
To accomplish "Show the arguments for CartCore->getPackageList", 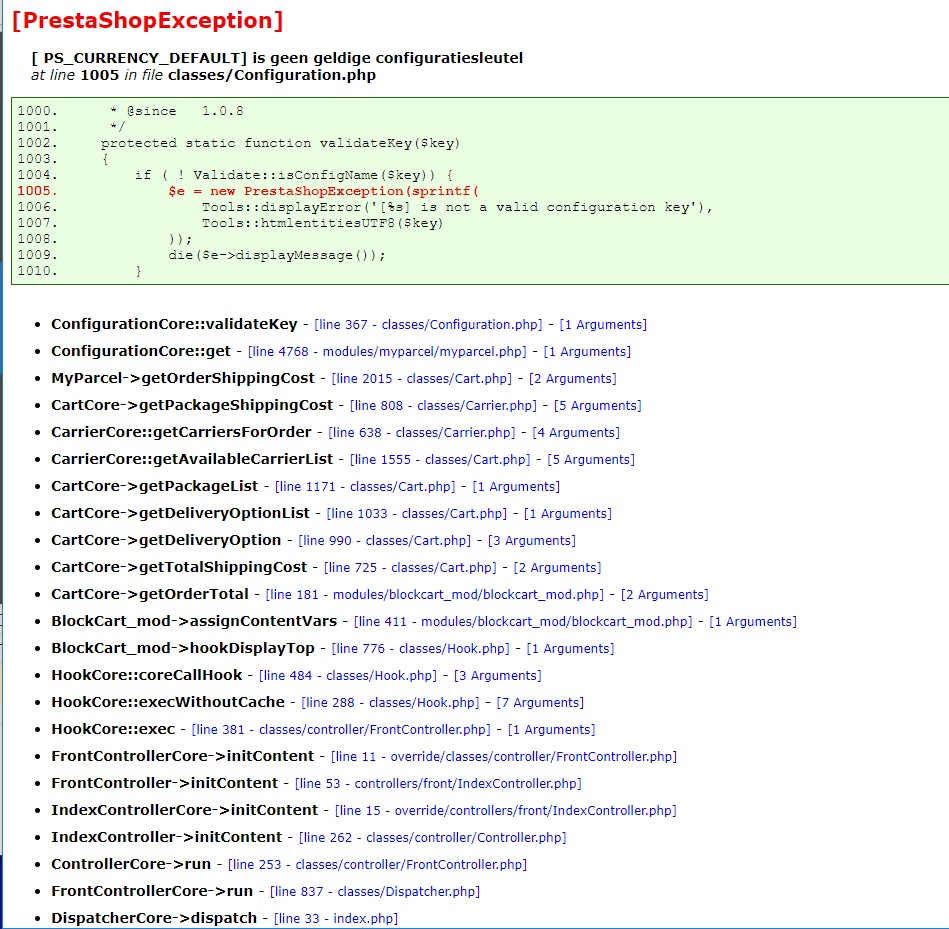I will click(x=516, y=487).
